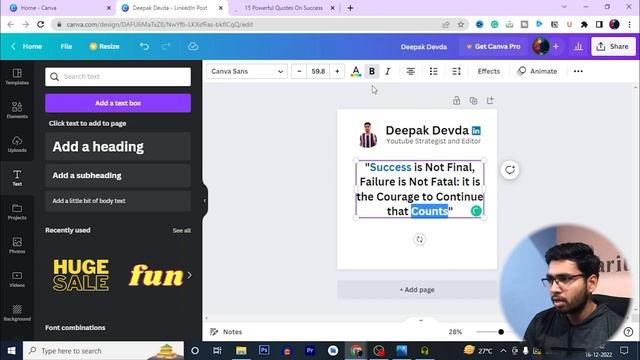Switch to the Home - Canva browser tab
The image size is (640, 360).
coord(59,8)
